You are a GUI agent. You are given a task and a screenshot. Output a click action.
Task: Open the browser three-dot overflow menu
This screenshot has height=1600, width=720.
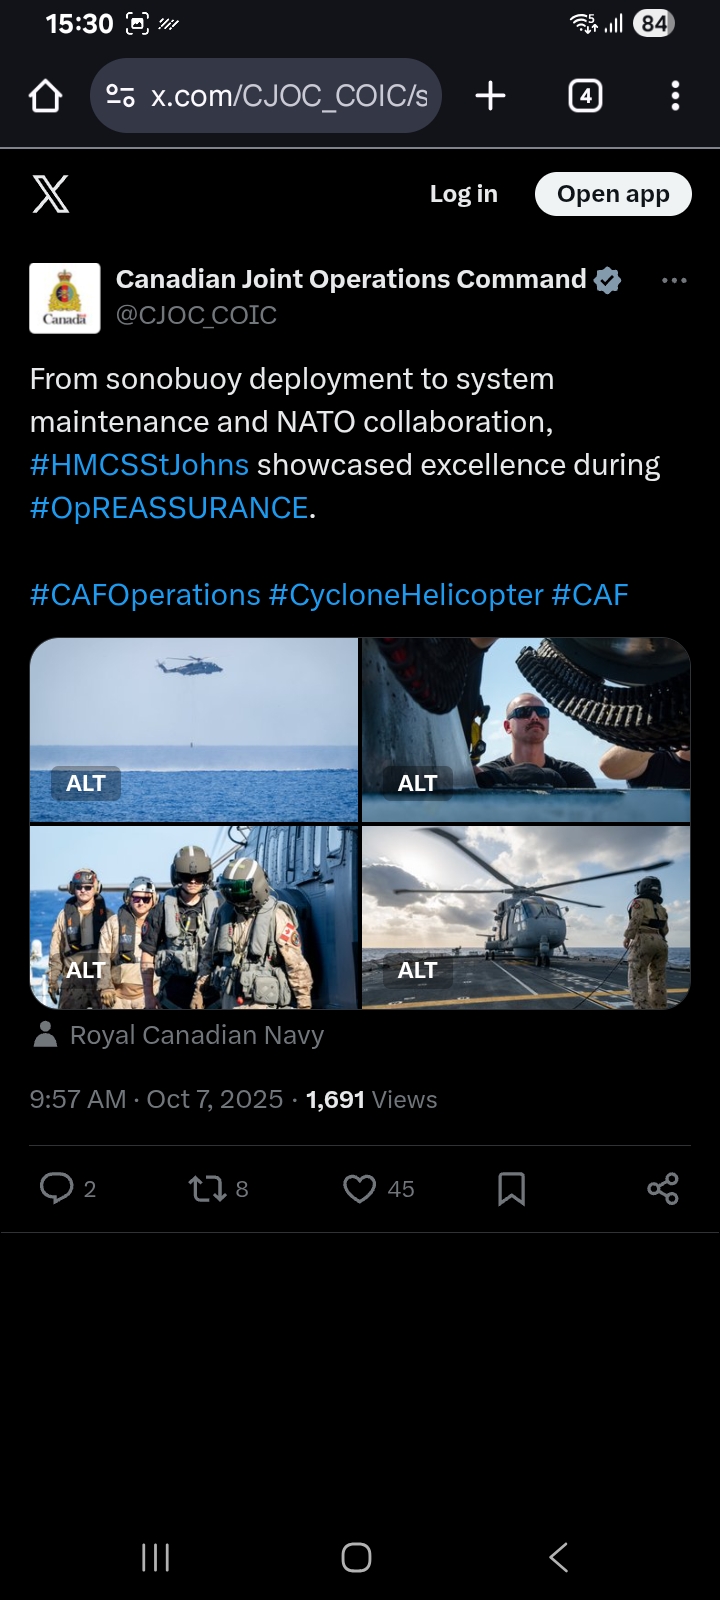tap(675, 96)
